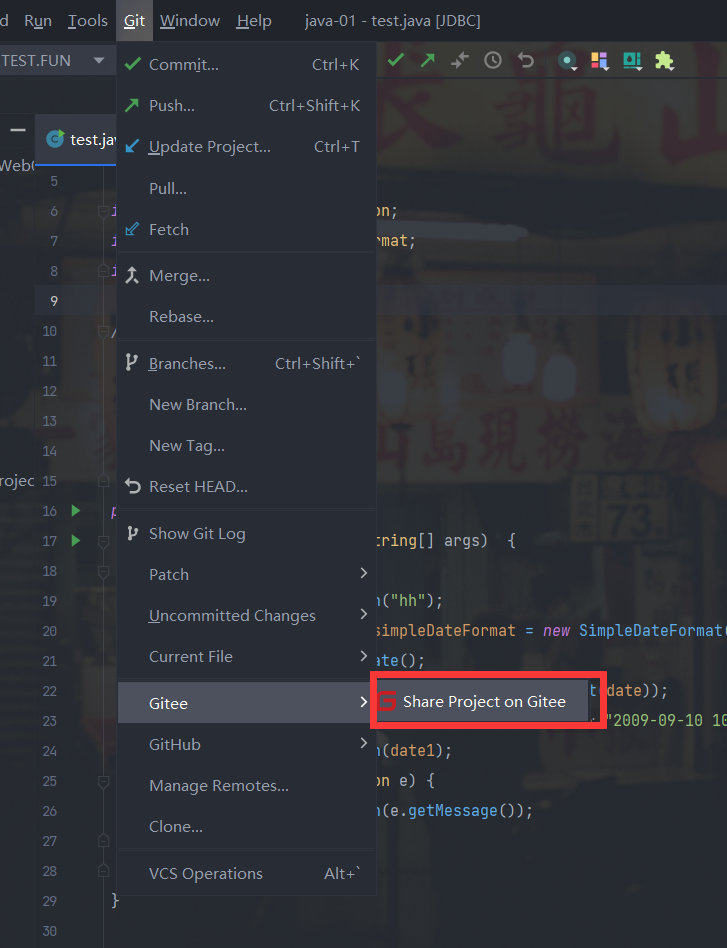This screenshot has width=727, height=948.
Task: Toggle code fold marker at line 6
Action: pos(103,211)
